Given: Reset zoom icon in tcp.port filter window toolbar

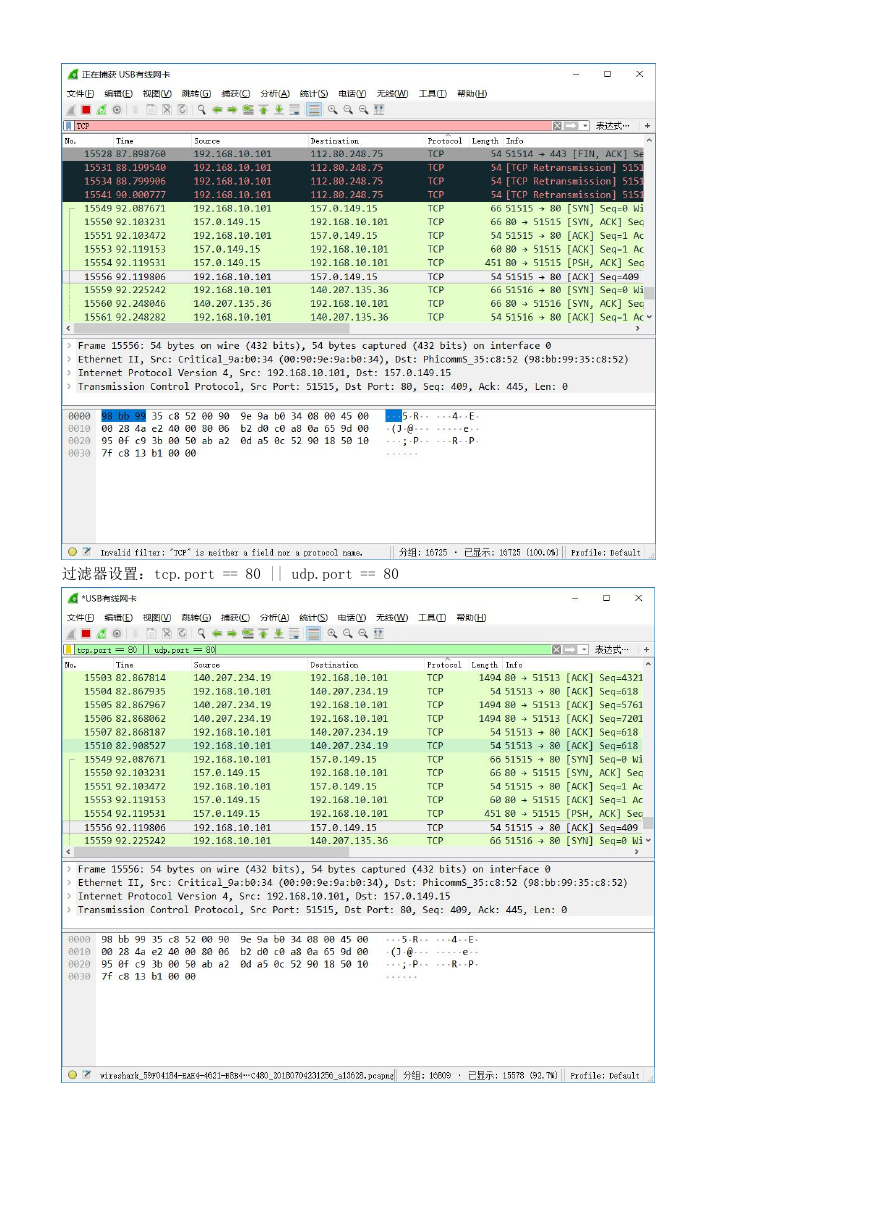Looking at the screenshot, I should (362, 633).
